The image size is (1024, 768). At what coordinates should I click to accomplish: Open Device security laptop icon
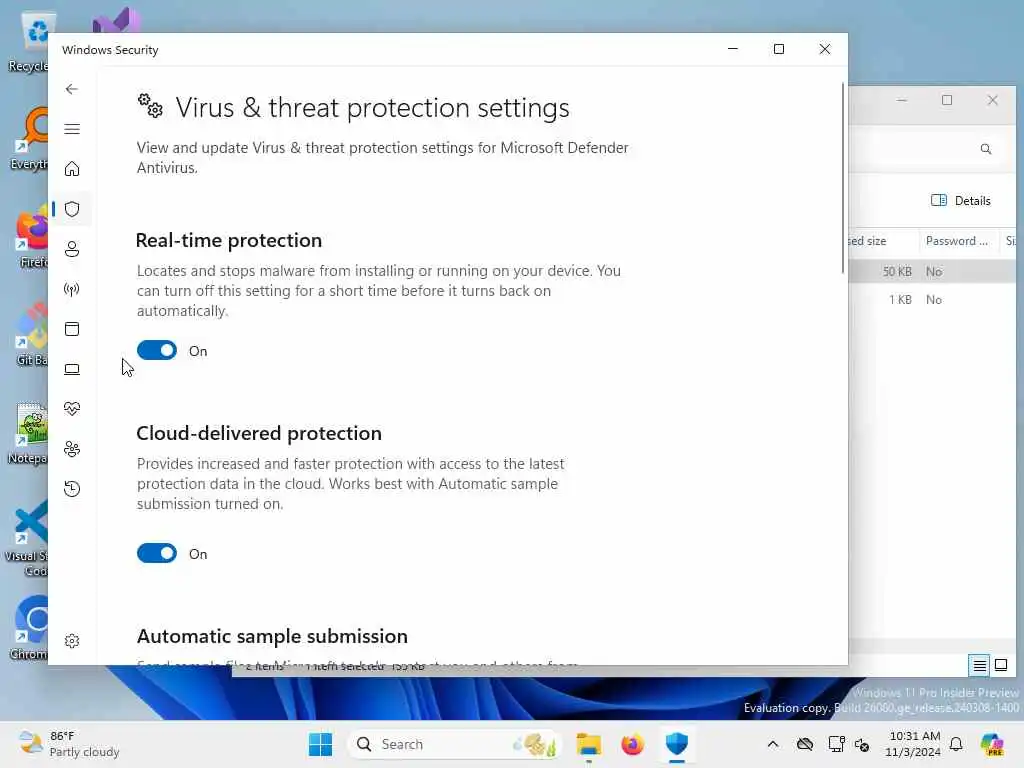click(72, 370)
